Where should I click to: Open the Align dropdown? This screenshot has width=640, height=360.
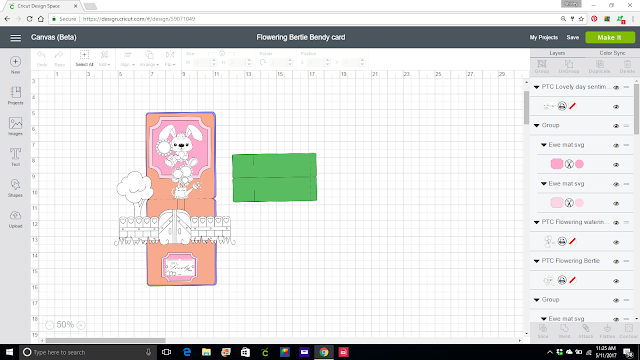click(128, 58)
